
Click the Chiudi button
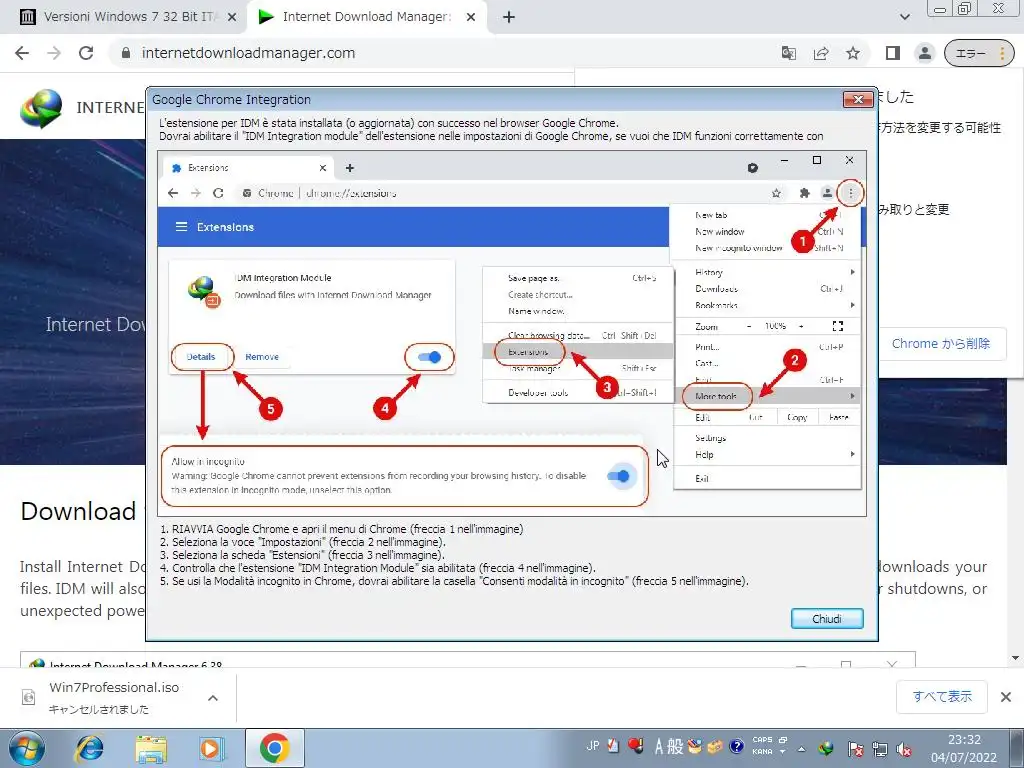click(827, 618)
